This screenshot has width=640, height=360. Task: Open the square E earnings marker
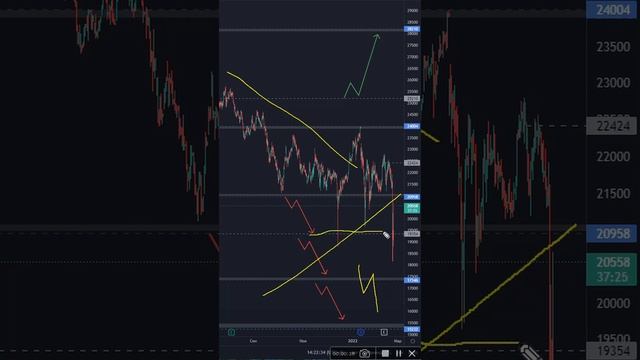pyautogui.click(x=384, y=332)
